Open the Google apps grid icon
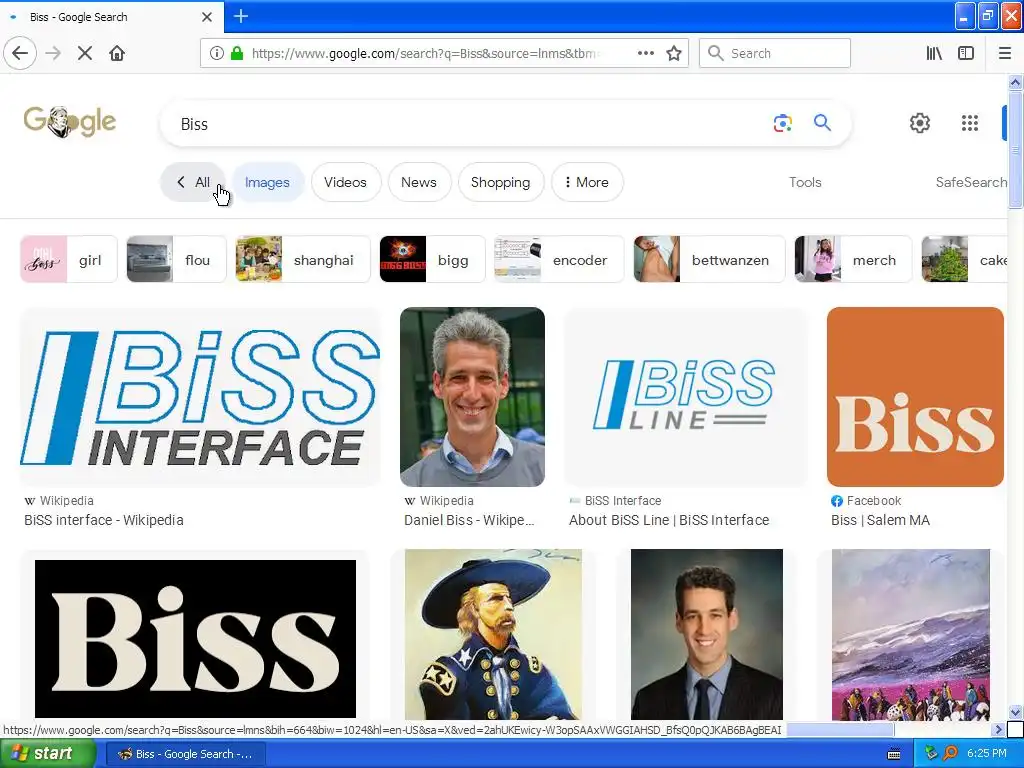This screenshot has height=768, width=1024. (970, 123)
